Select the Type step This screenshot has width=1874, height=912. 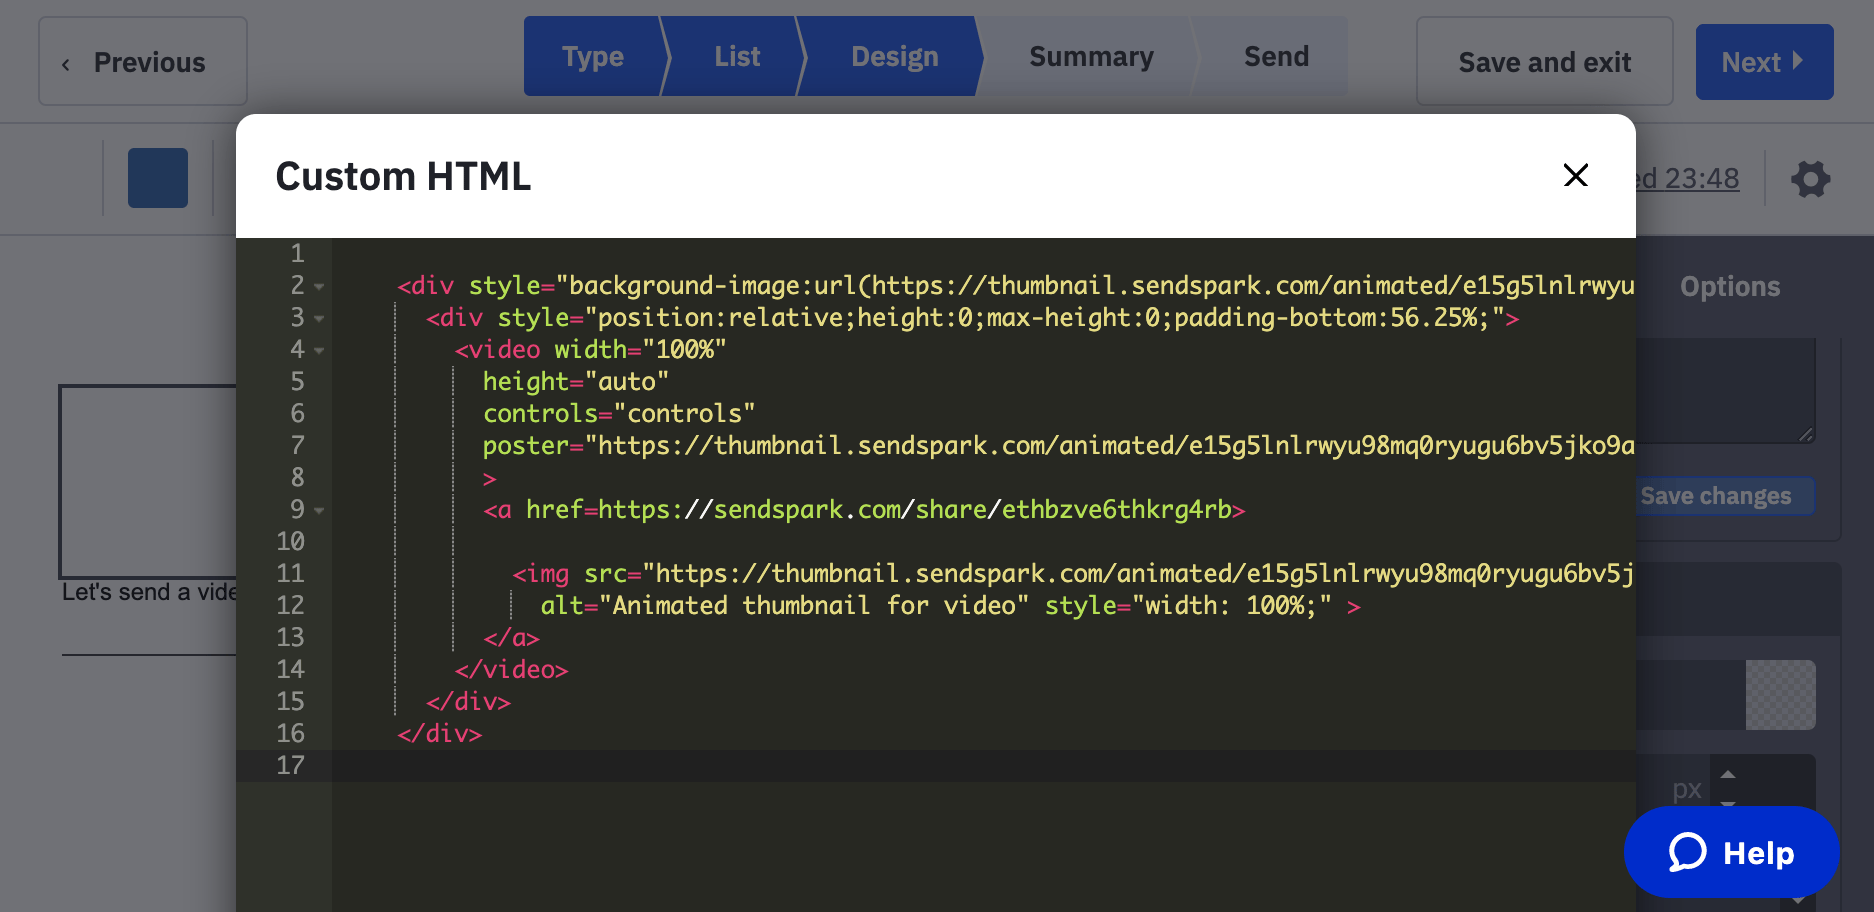(x=592, y=56)
